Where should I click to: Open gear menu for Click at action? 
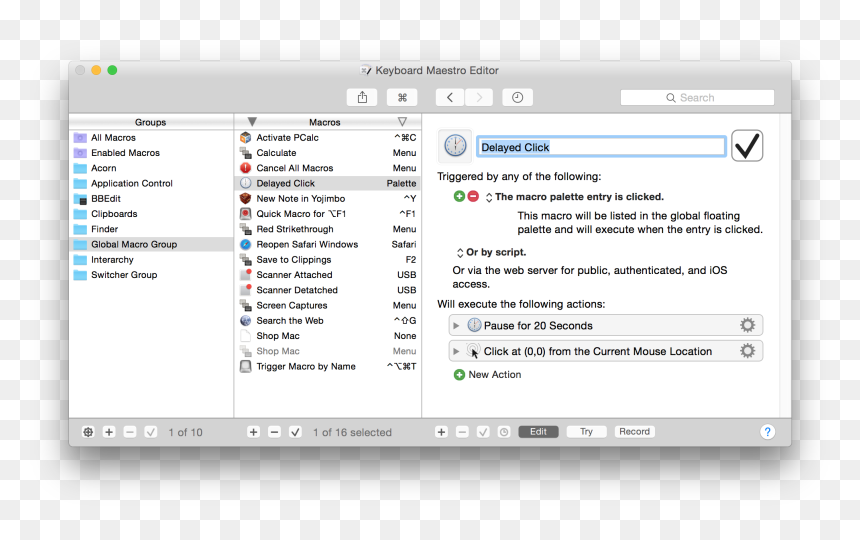coord(748,350)
